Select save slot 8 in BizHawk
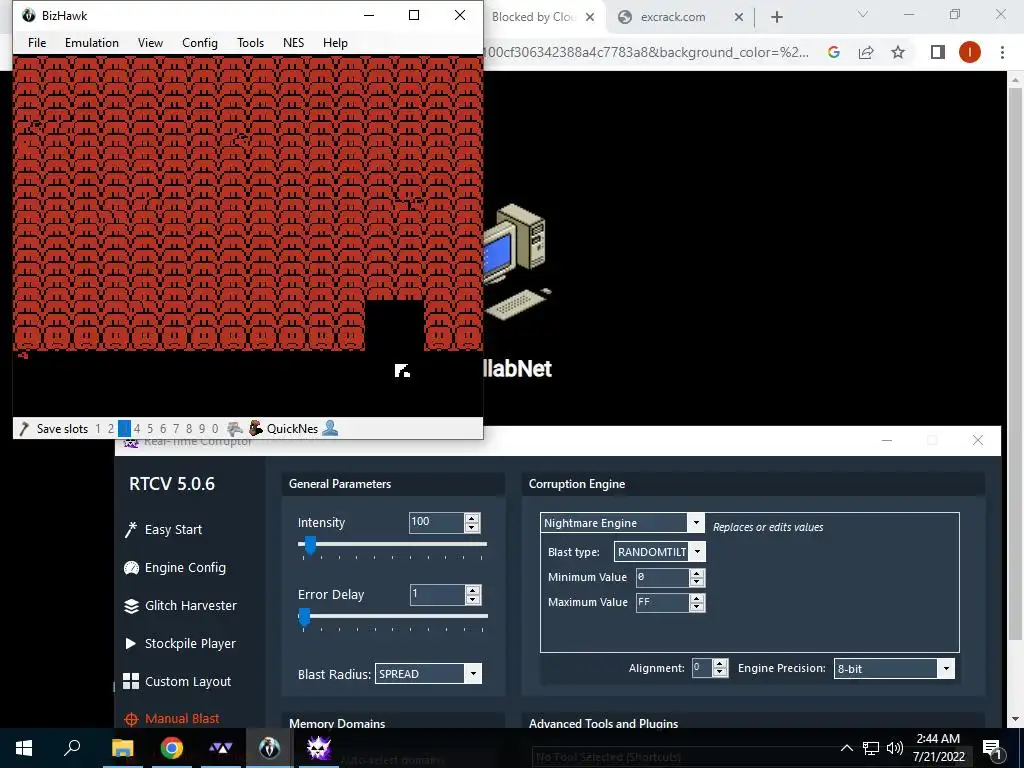This screenshot has width=1024, height=768. (x=189, y=429)
